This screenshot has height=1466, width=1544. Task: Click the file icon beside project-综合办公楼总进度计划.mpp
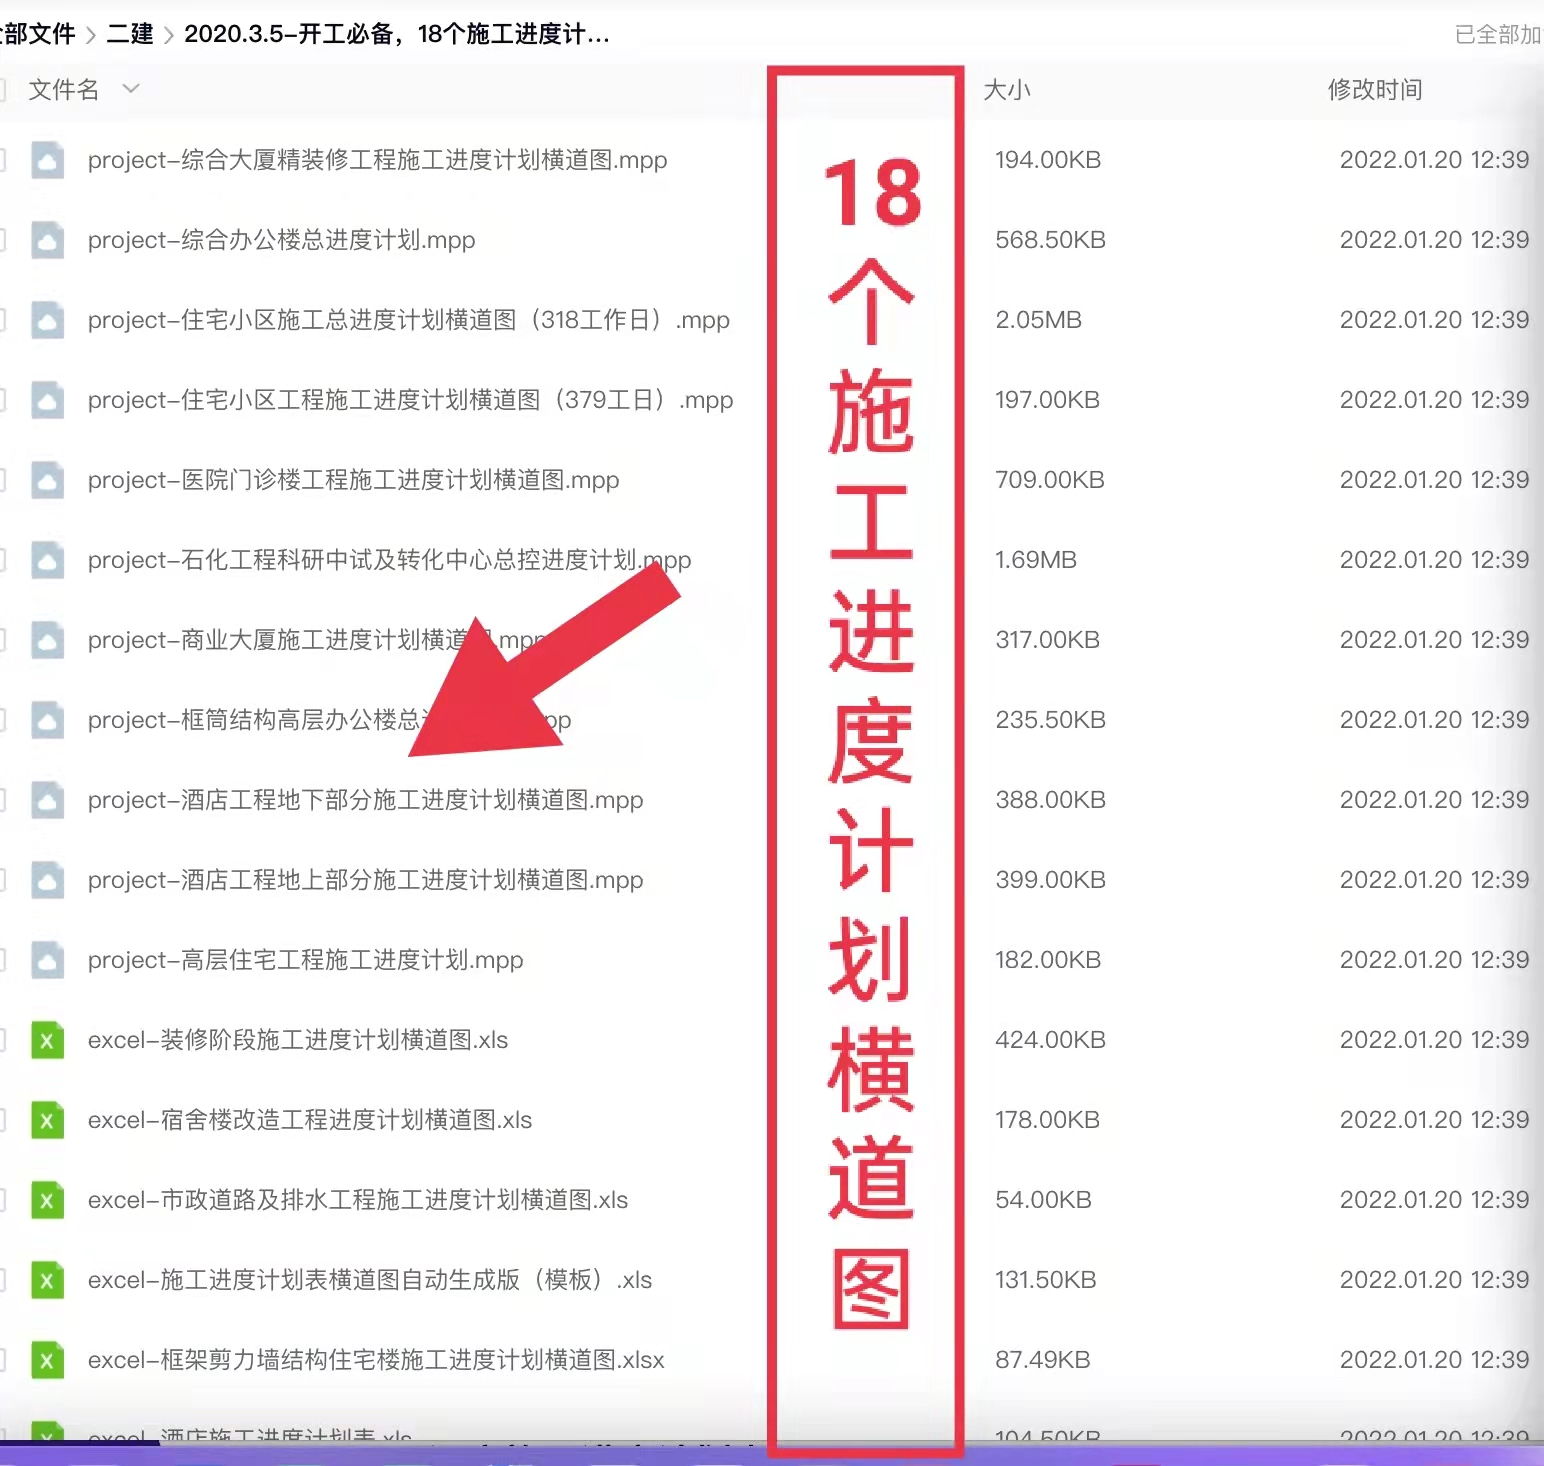(x=47, y=240)
